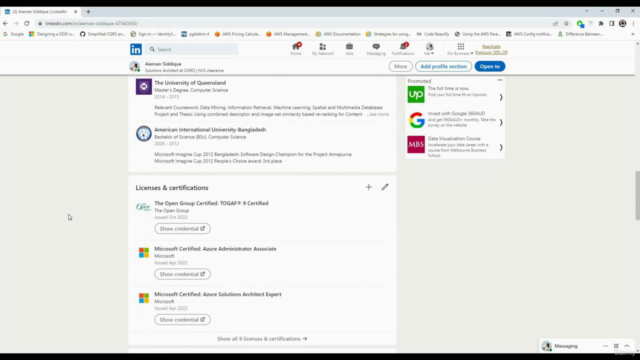This screenshot has height=360, width=640.
Task: Close the Aieman Siddique LinkedIn tab
Action: pyautogui.click(x=76, y=12)
